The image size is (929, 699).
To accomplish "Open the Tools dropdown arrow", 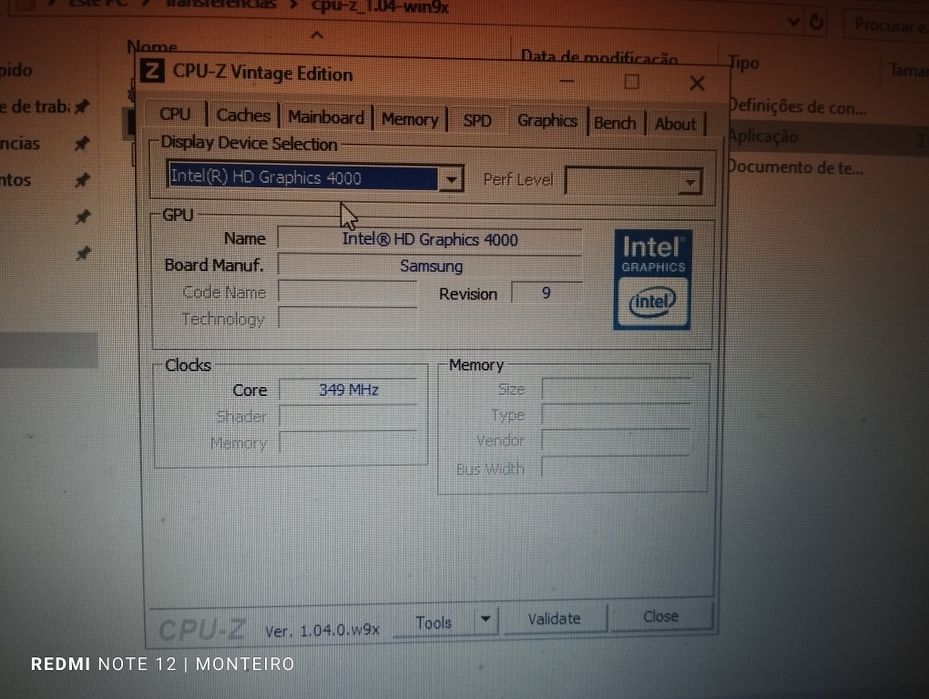I will 486,620.
